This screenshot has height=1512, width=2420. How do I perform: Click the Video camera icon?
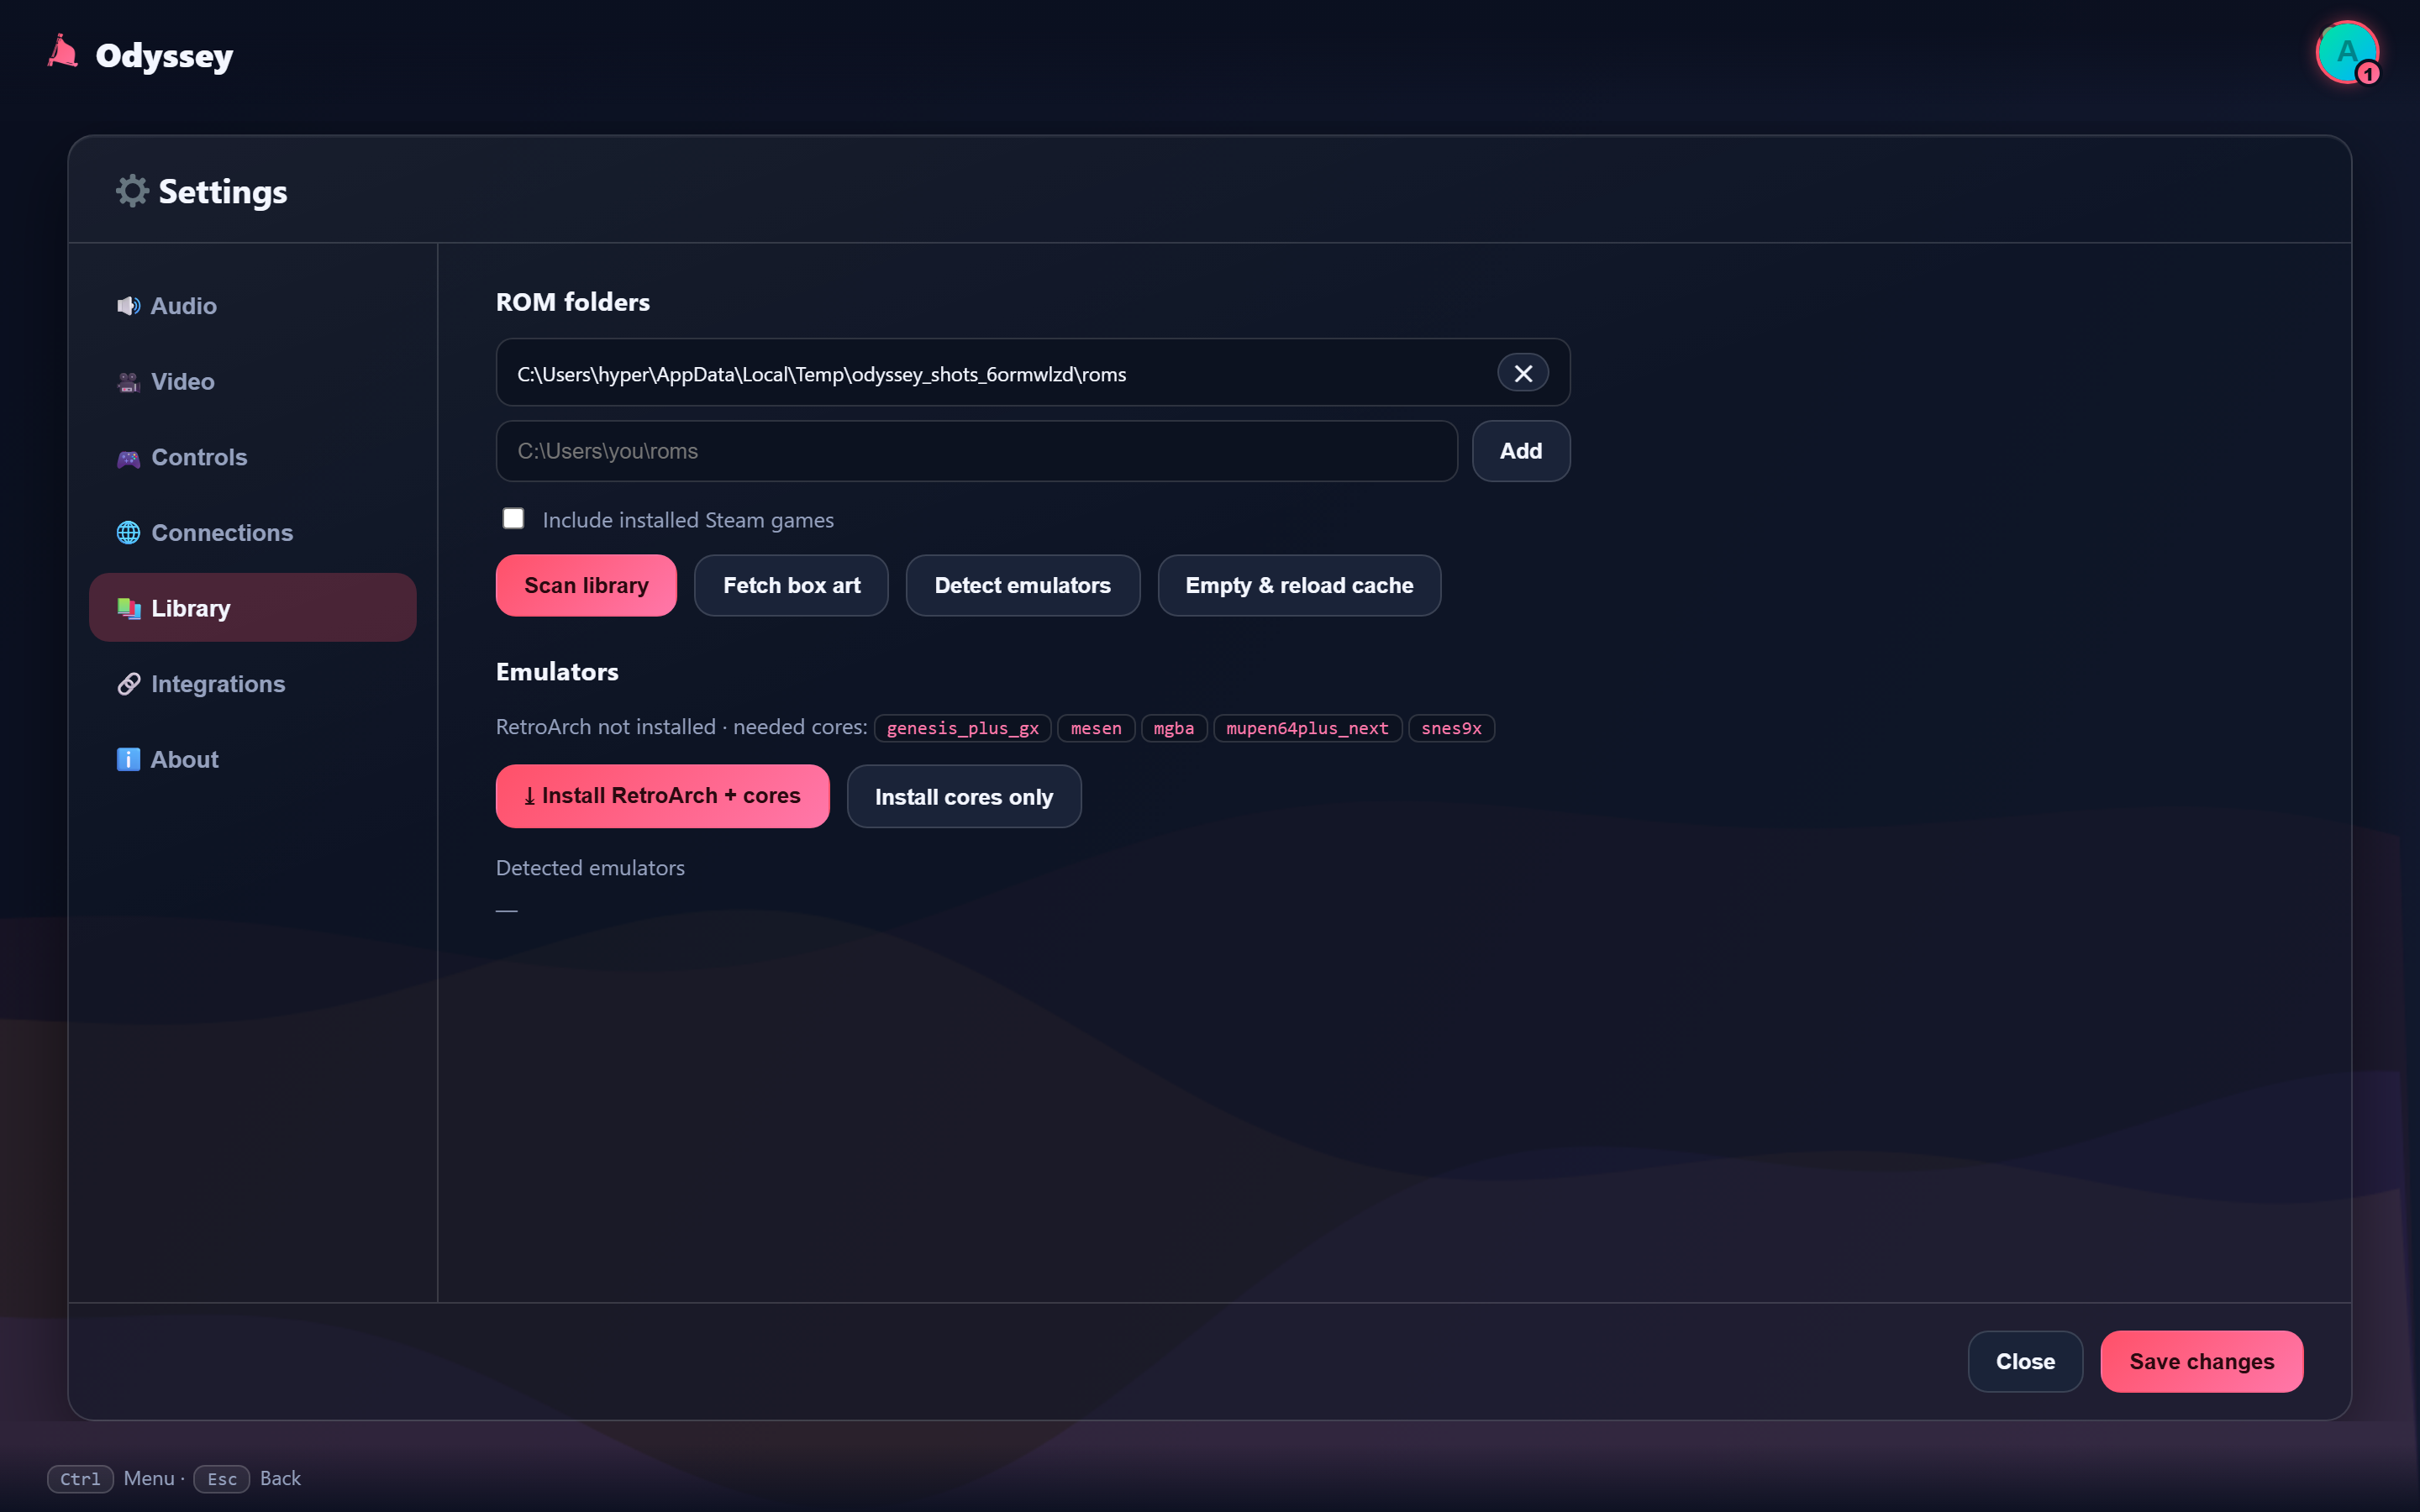pos(128,381)
